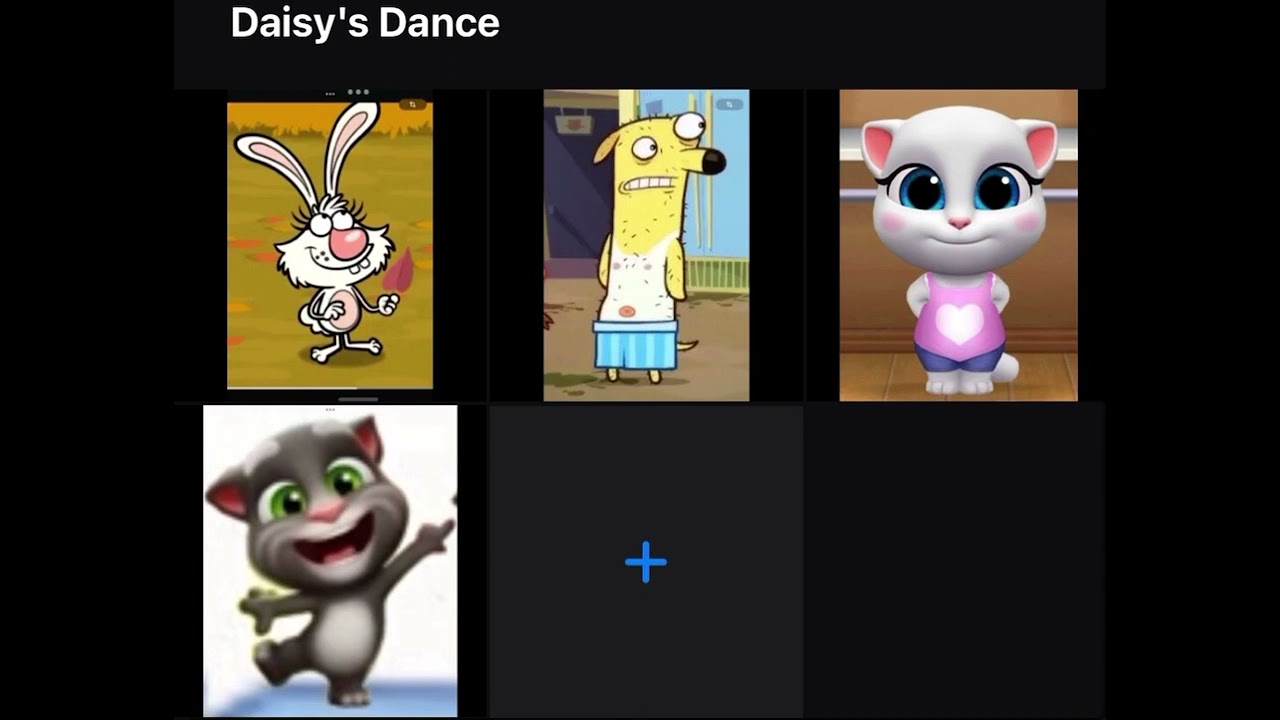This screenshot has height=720, width=1280.
Task: Open the white rabbit cartoon thumbnail
Action: click(330, 245)
